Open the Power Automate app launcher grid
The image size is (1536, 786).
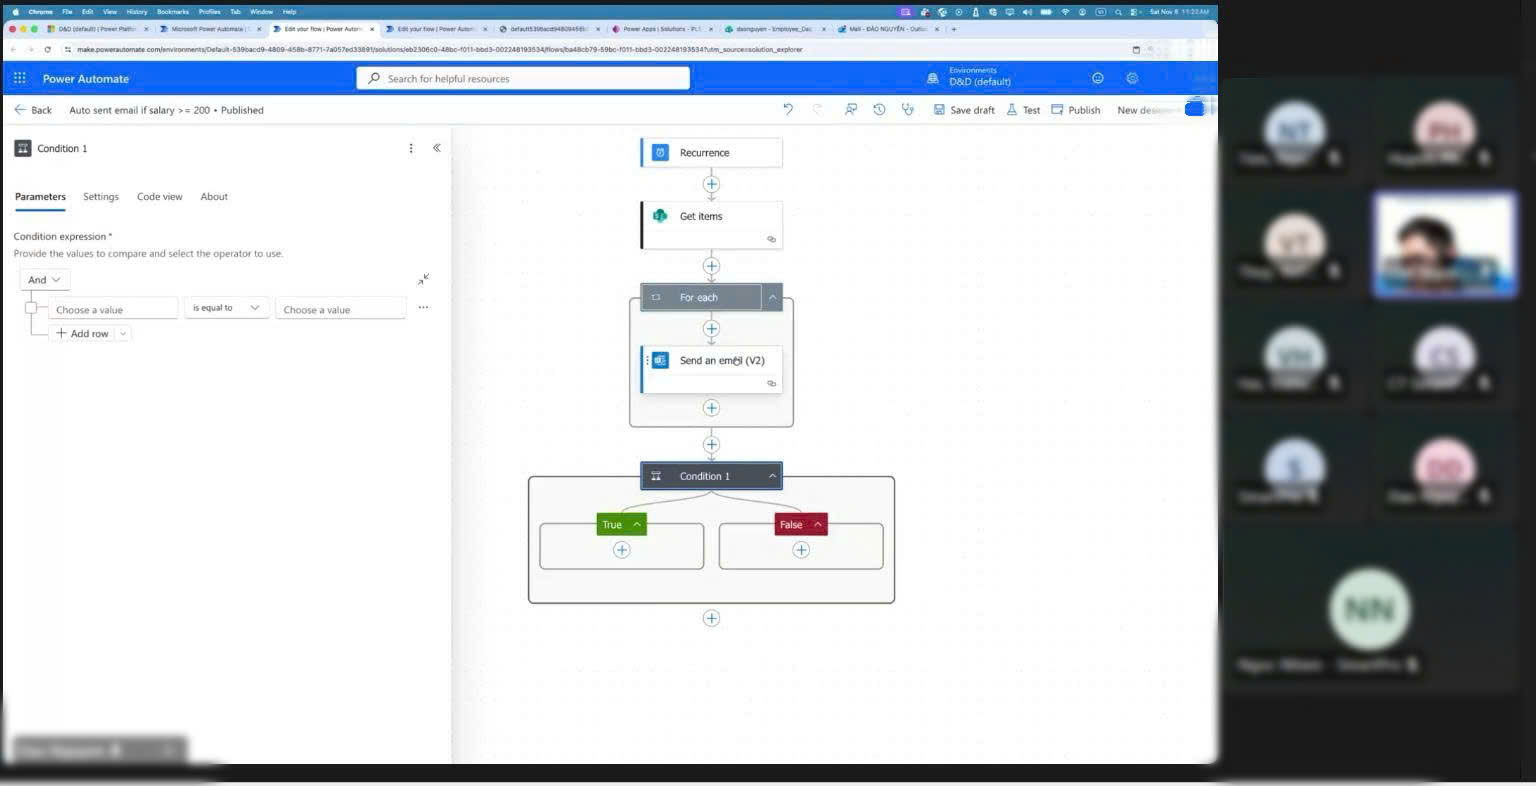point(20,78)
